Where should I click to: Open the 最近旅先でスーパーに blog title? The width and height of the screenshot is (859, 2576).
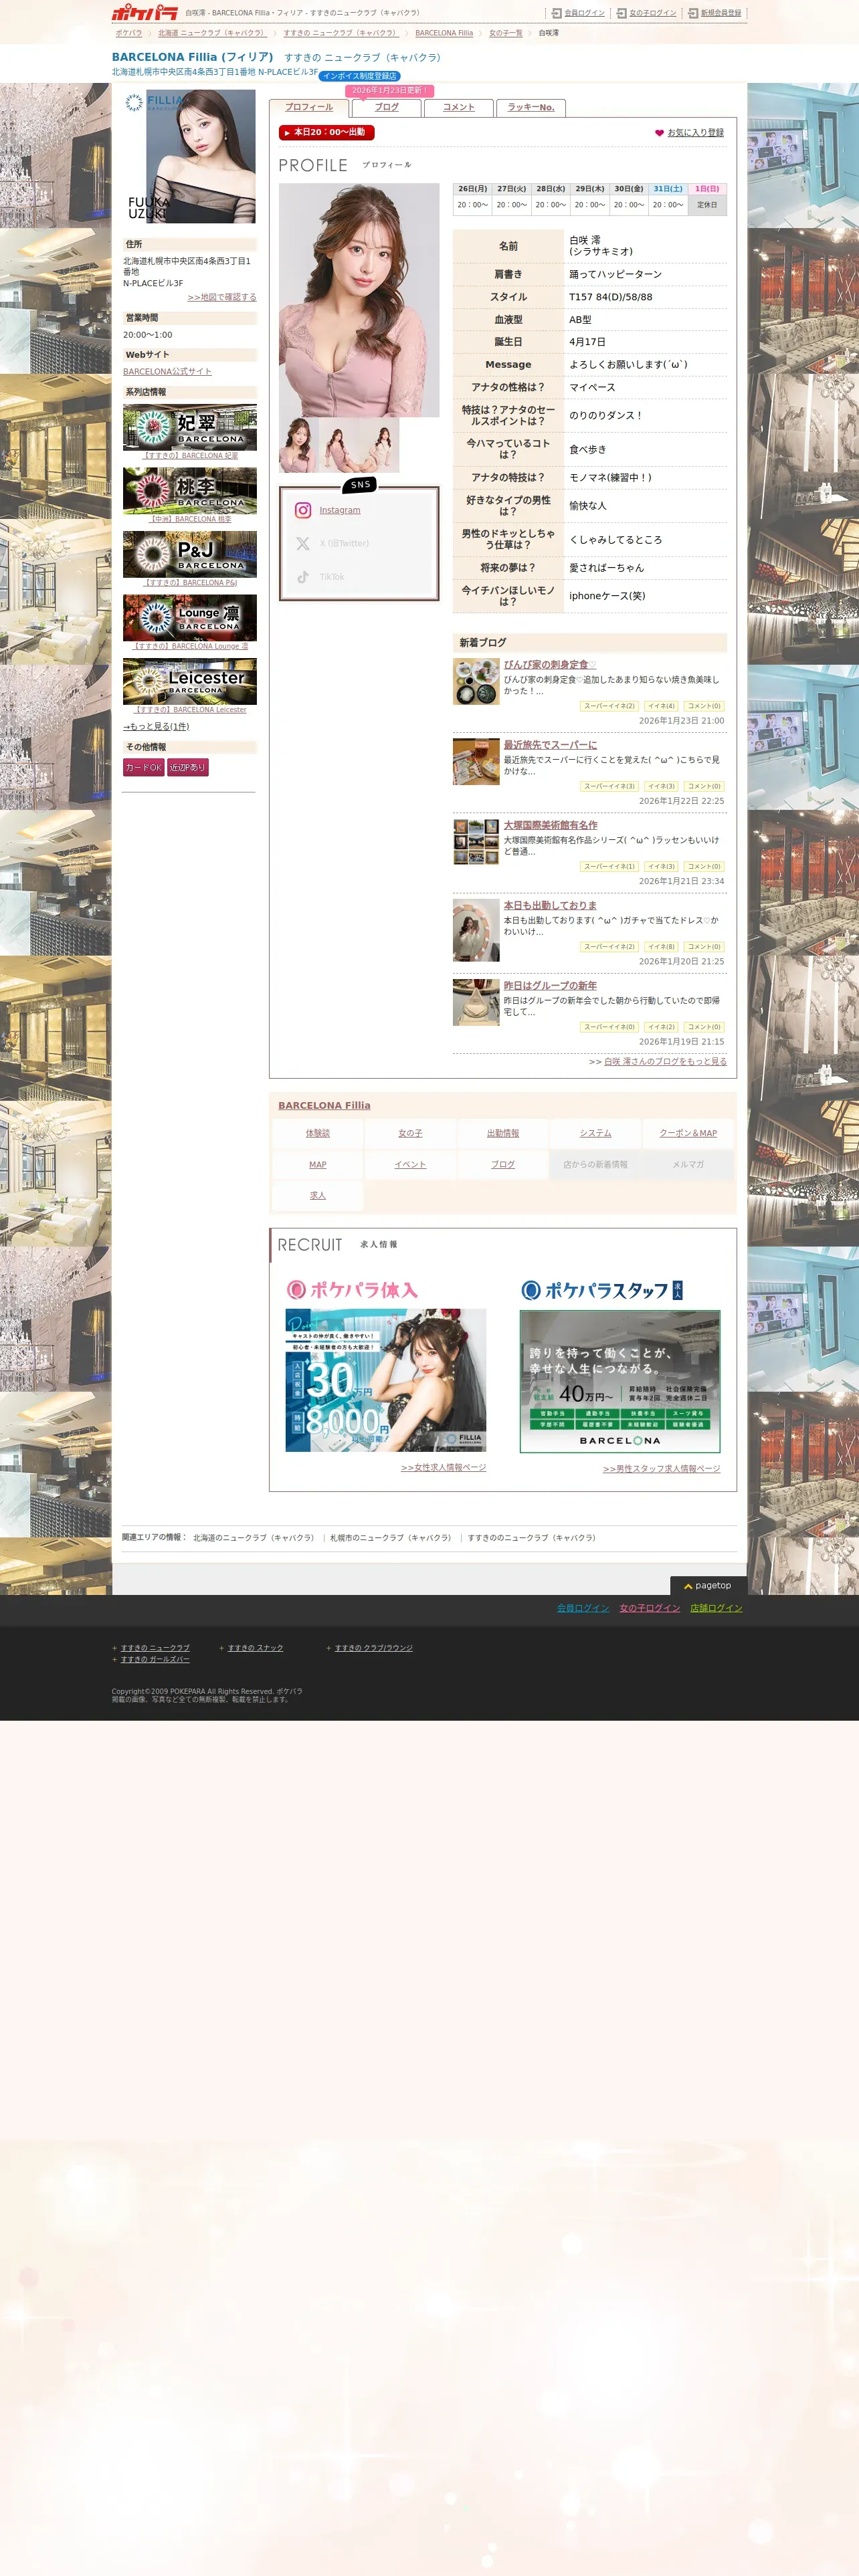click(550, 745)
